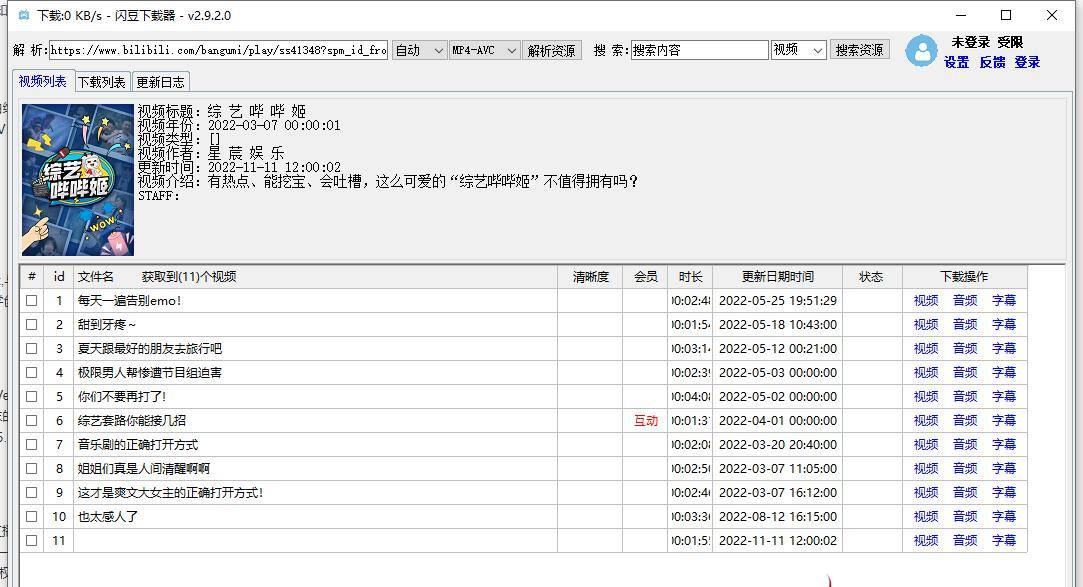Open 设置 settings link
Screen dimensions: 1083x587
956,62
